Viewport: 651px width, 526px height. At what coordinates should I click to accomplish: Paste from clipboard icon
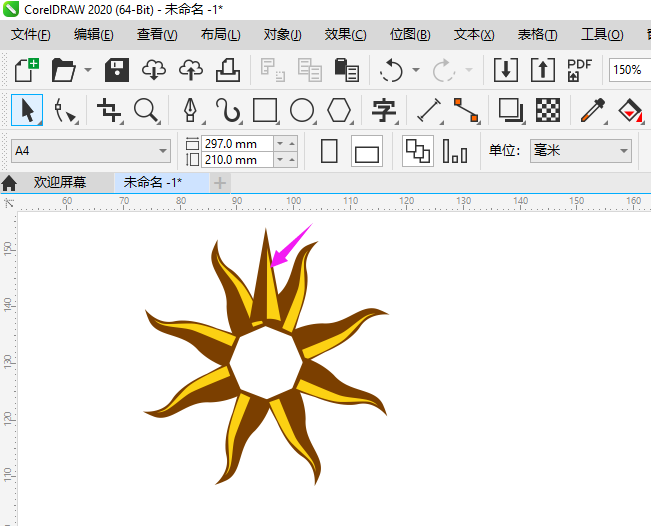click(x=347, y=70)
